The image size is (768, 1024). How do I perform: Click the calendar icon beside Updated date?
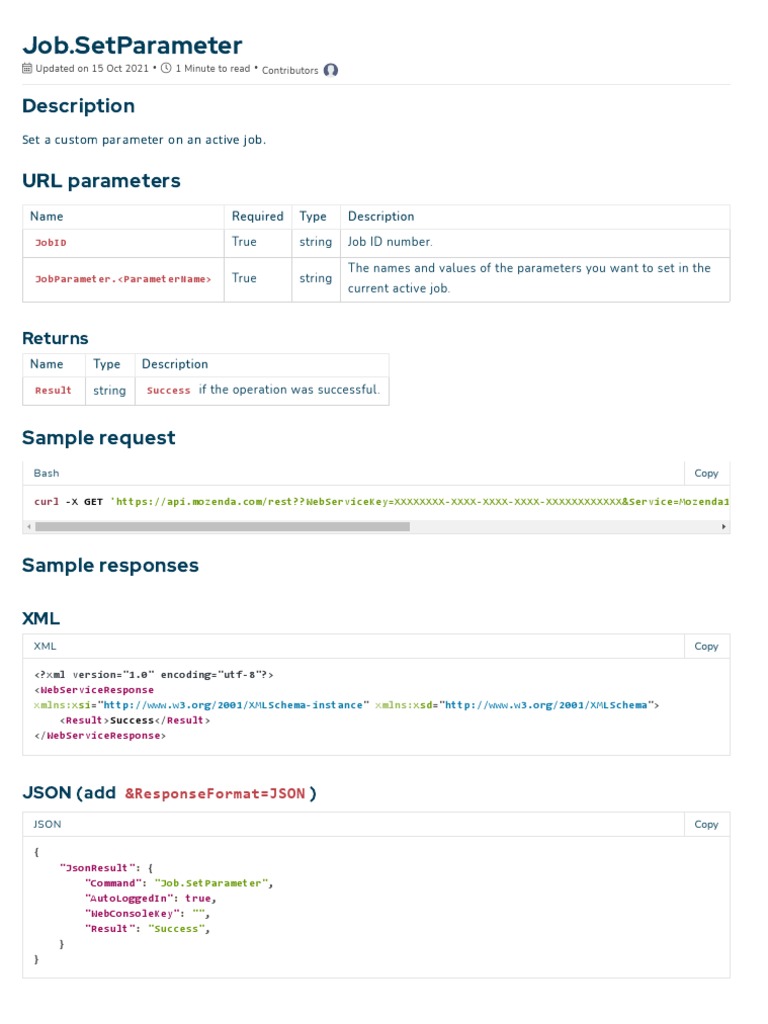click(27, 68)
